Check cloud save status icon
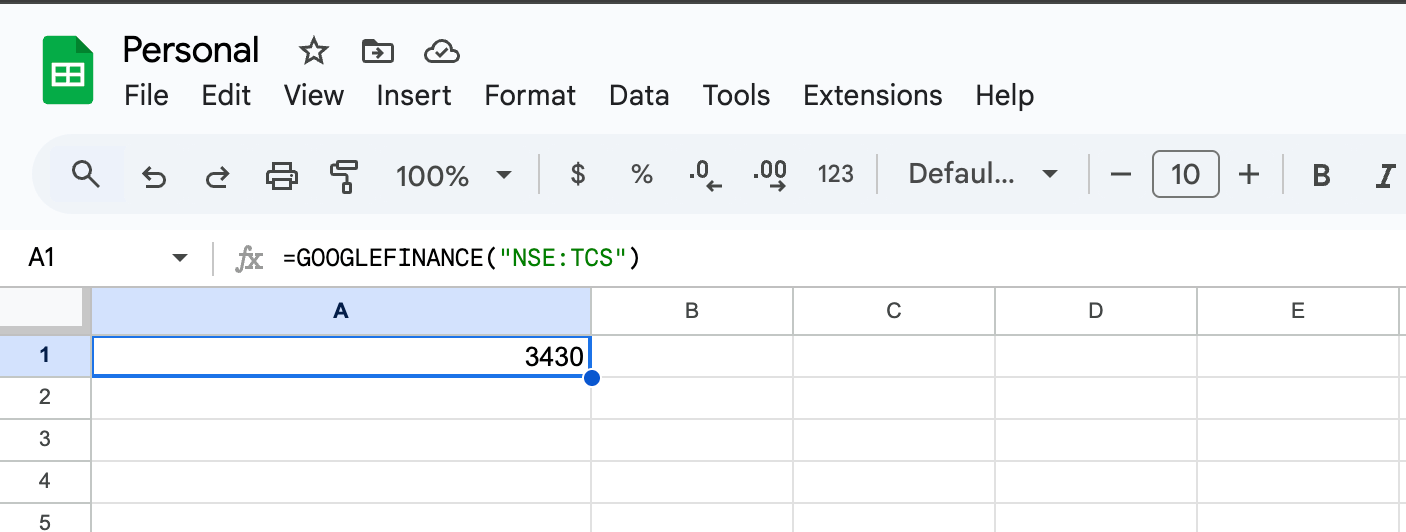This screenshot has width=1406, height=532. pyautogui.click(x=441, y=51)
